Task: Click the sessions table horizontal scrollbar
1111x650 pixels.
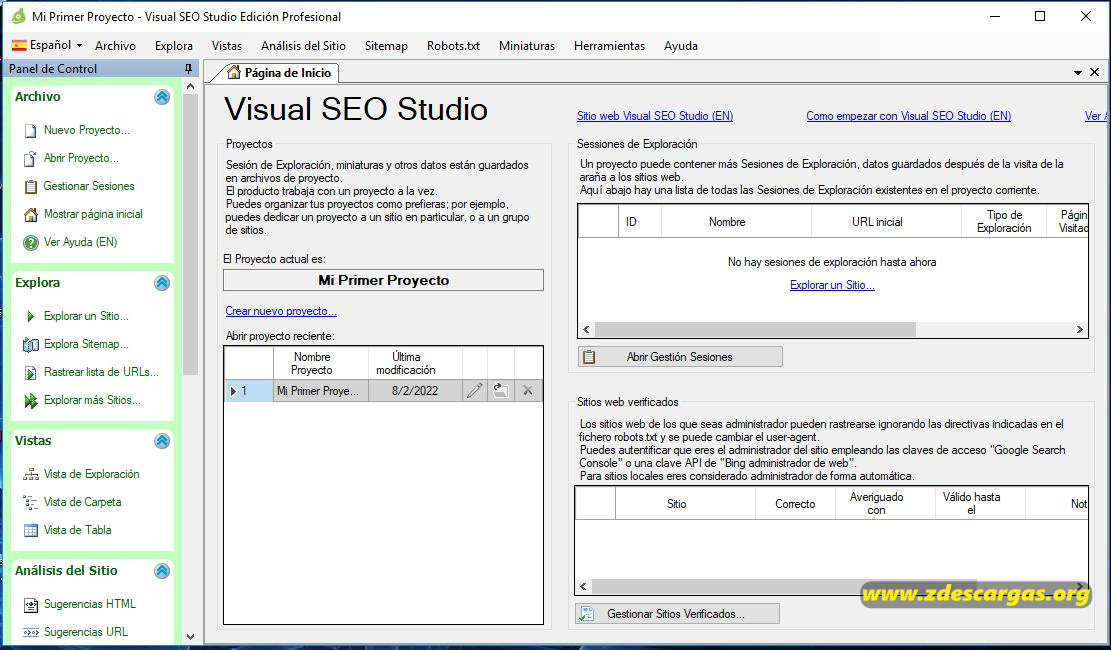Action: click(x=755, y=330)
